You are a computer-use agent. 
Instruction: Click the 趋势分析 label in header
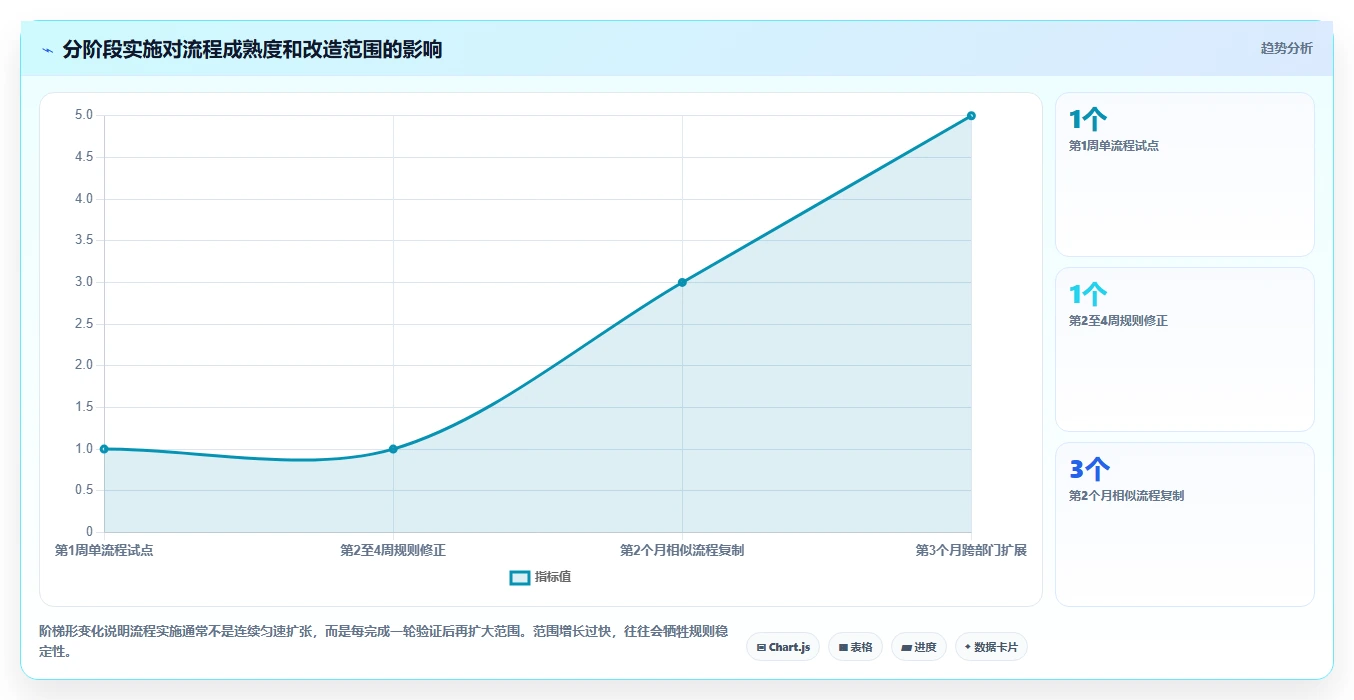point(1286,48)
